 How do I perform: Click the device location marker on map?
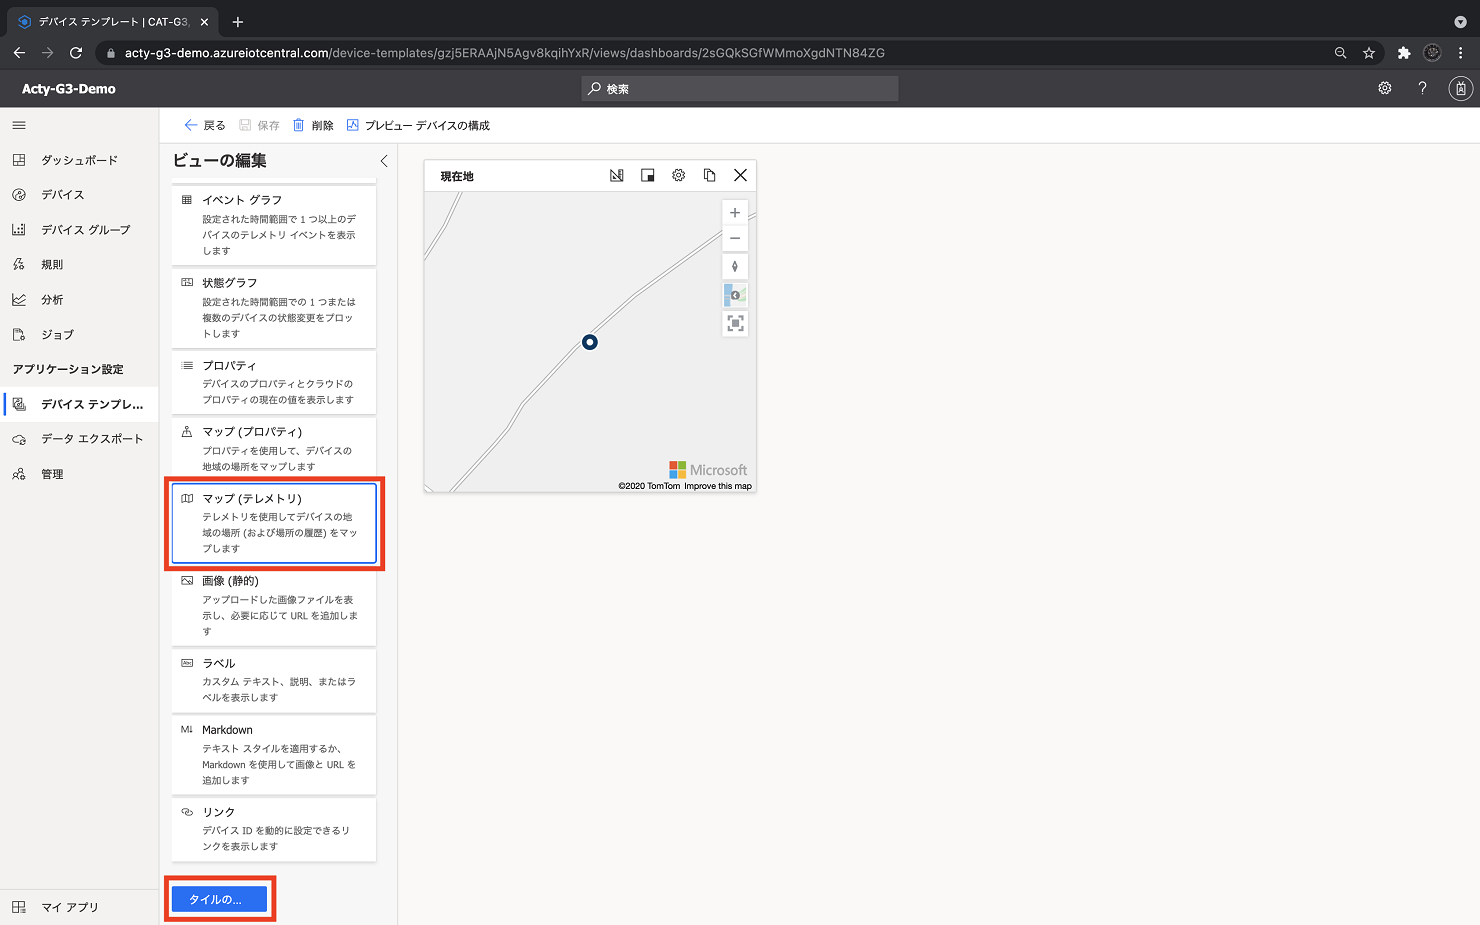(x=590, y=342)
